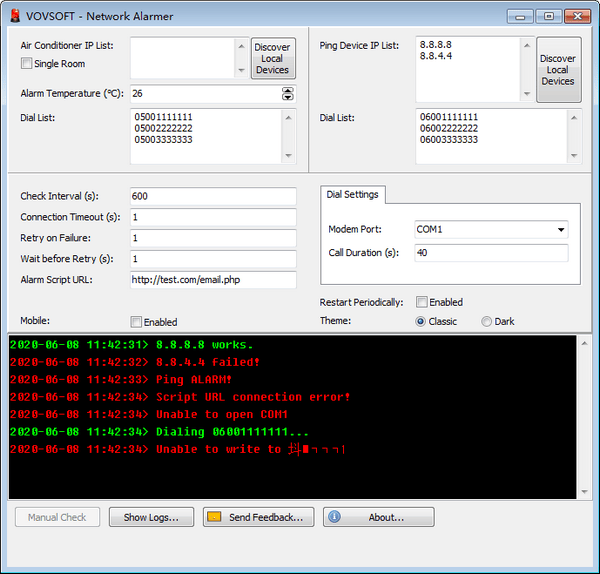Select the Dark theme radio button
The height and width of the screenshot is (574, 600).
point(487,321)
